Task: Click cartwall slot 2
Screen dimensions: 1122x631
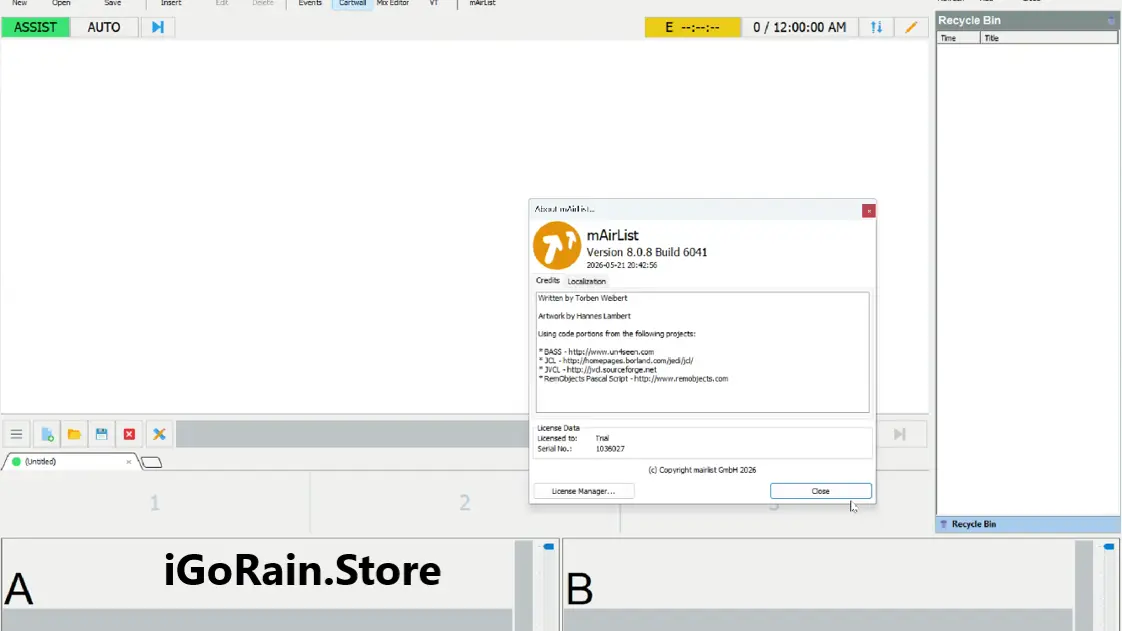Action: (465, 503)
